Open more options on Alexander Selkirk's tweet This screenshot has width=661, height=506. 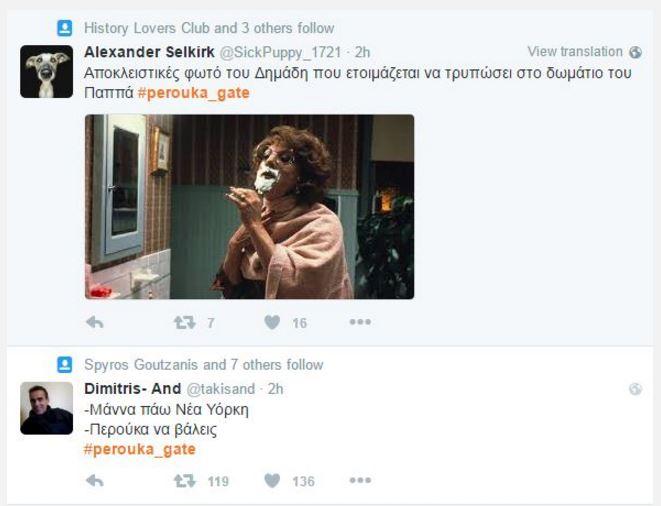[x=360, y=322]
